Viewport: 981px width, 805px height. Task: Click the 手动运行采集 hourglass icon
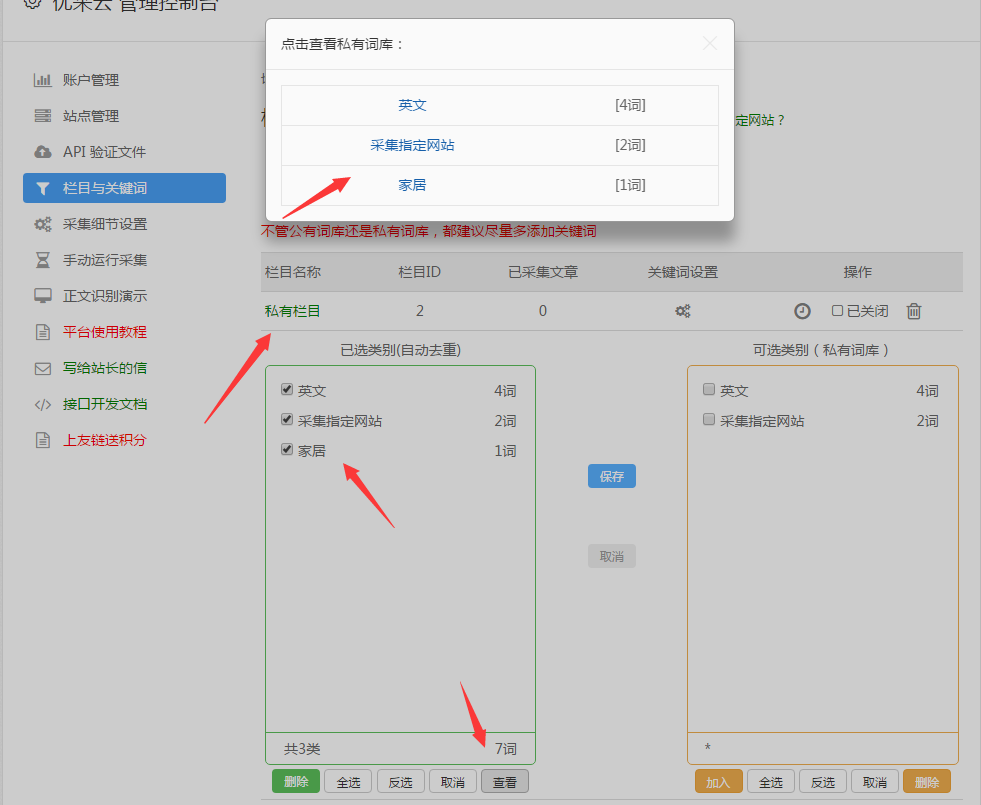coord(43,260)
